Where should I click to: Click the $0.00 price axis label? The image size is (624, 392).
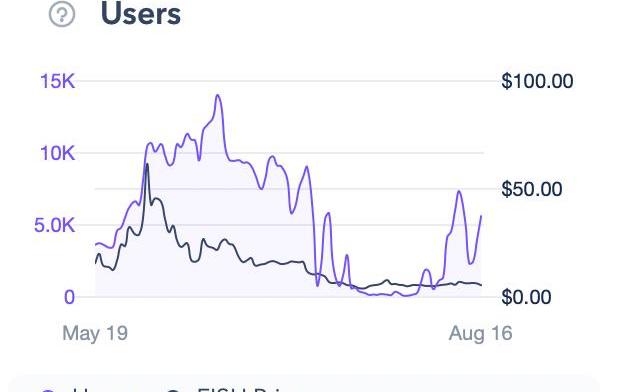click(526, 297)
